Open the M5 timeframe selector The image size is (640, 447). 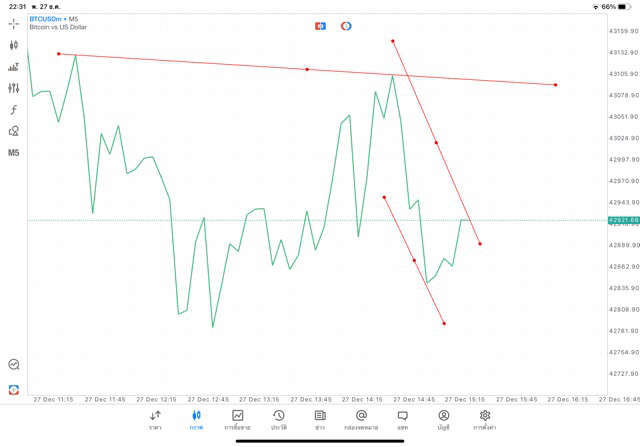13,153
